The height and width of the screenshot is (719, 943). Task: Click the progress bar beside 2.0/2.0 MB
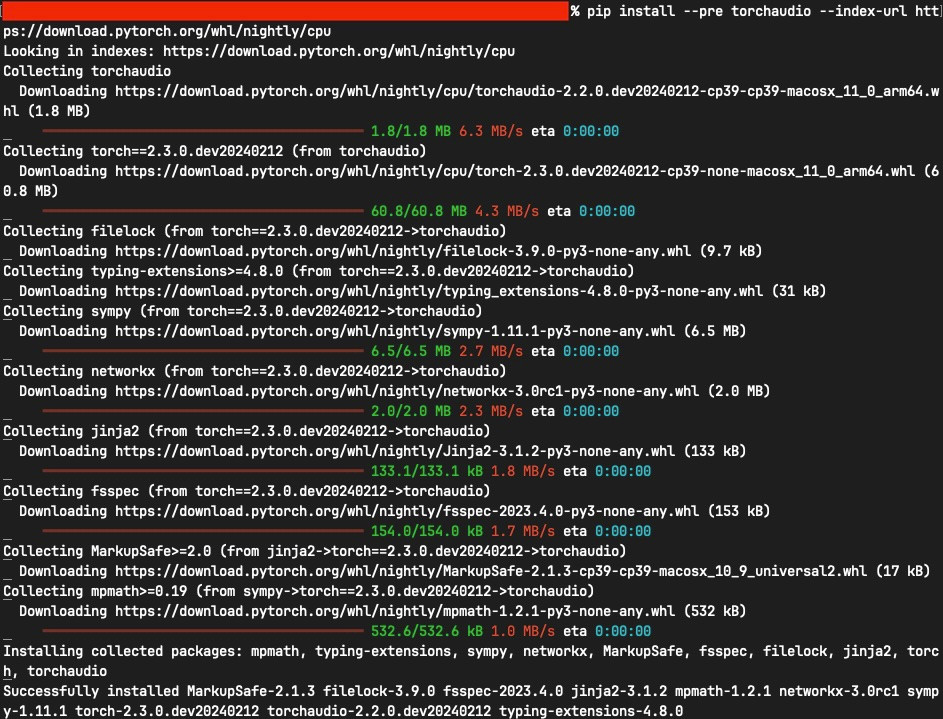(203, 411)
